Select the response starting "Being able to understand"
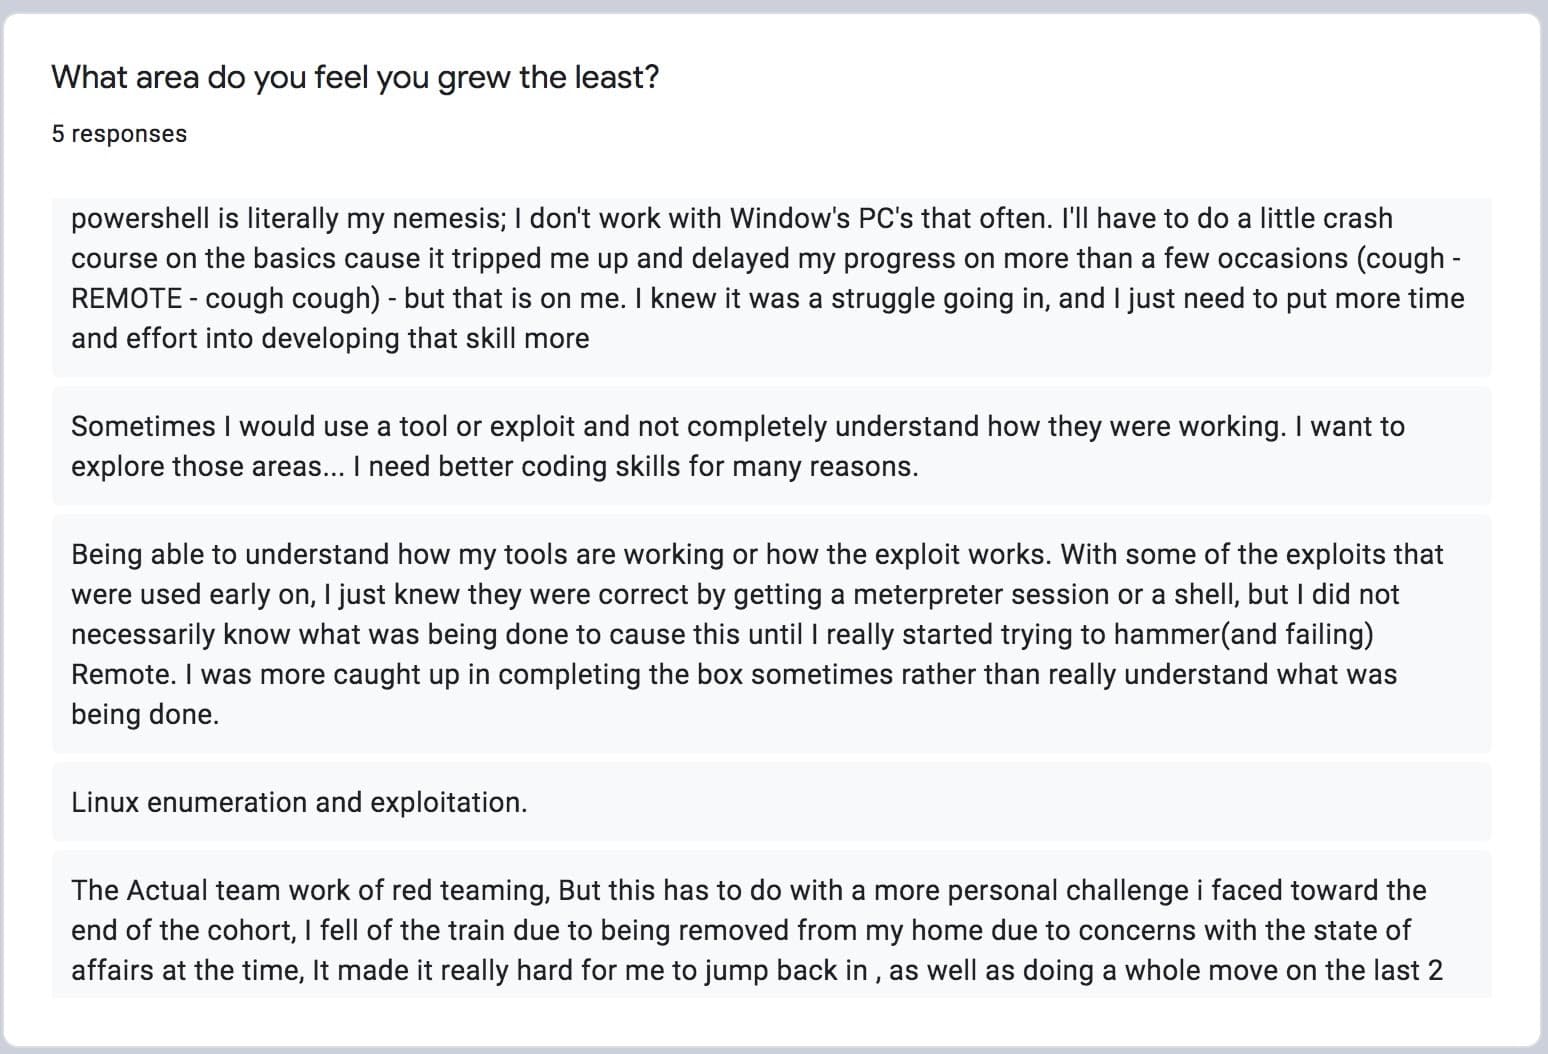 coord(771,634)
